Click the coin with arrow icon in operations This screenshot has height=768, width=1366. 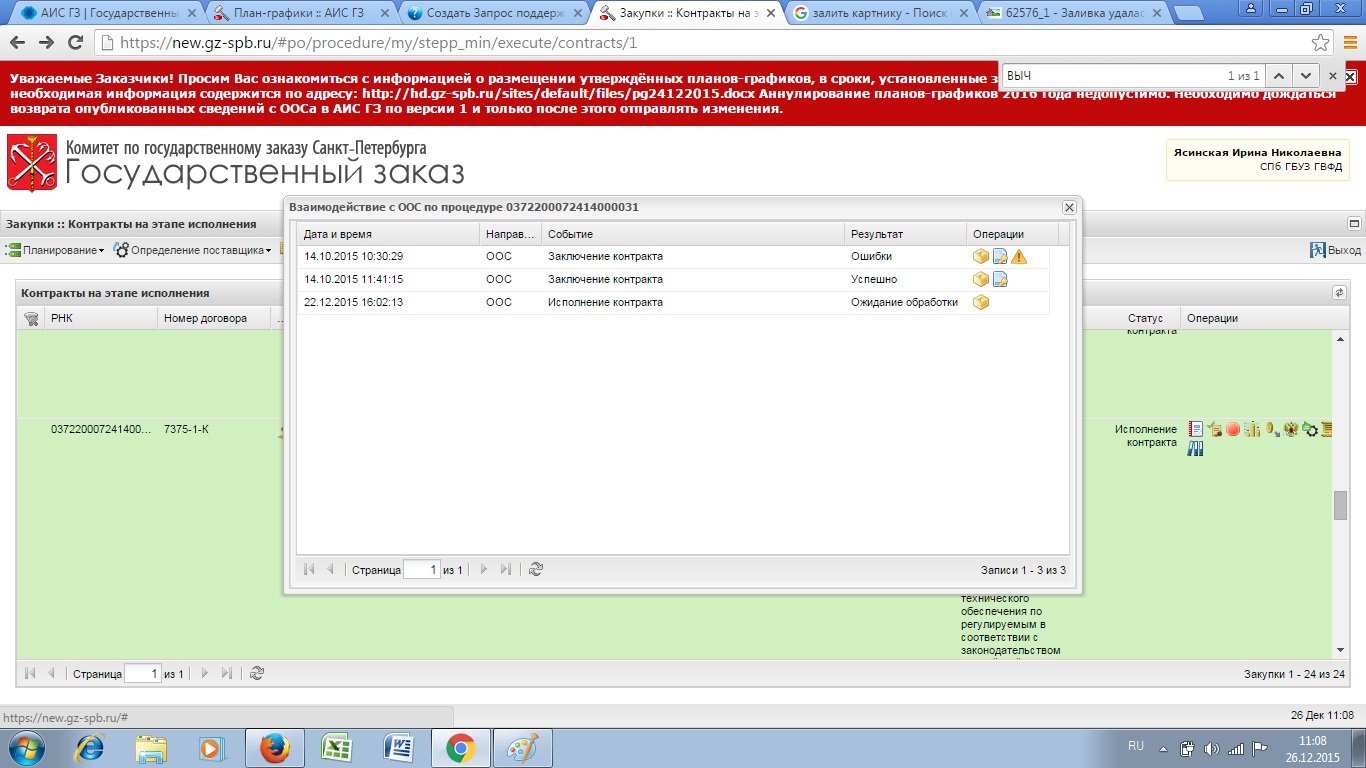click(1272, 429)
